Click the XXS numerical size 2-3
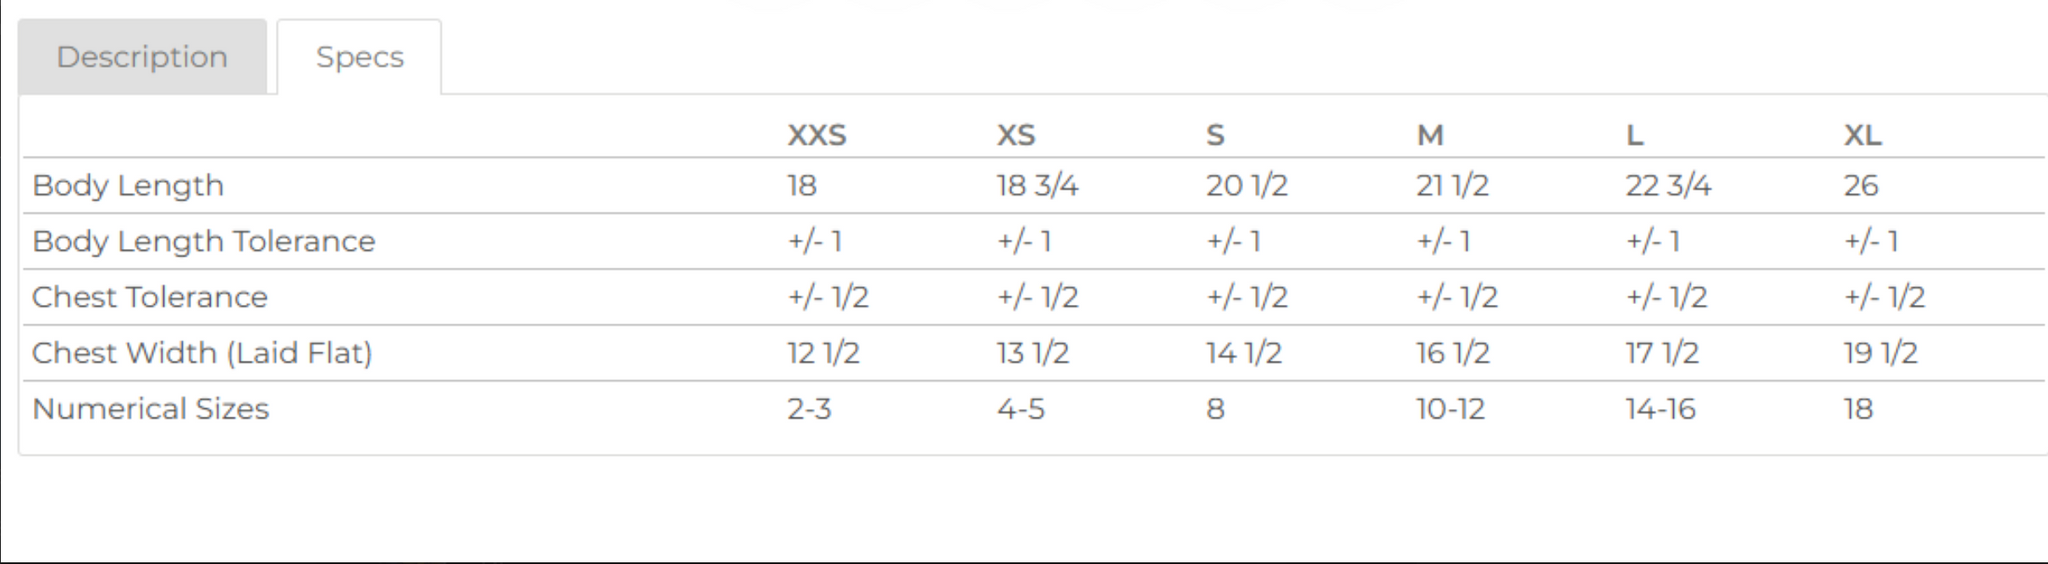Screen dimensions: 2048x564 (x=809, y=409)
